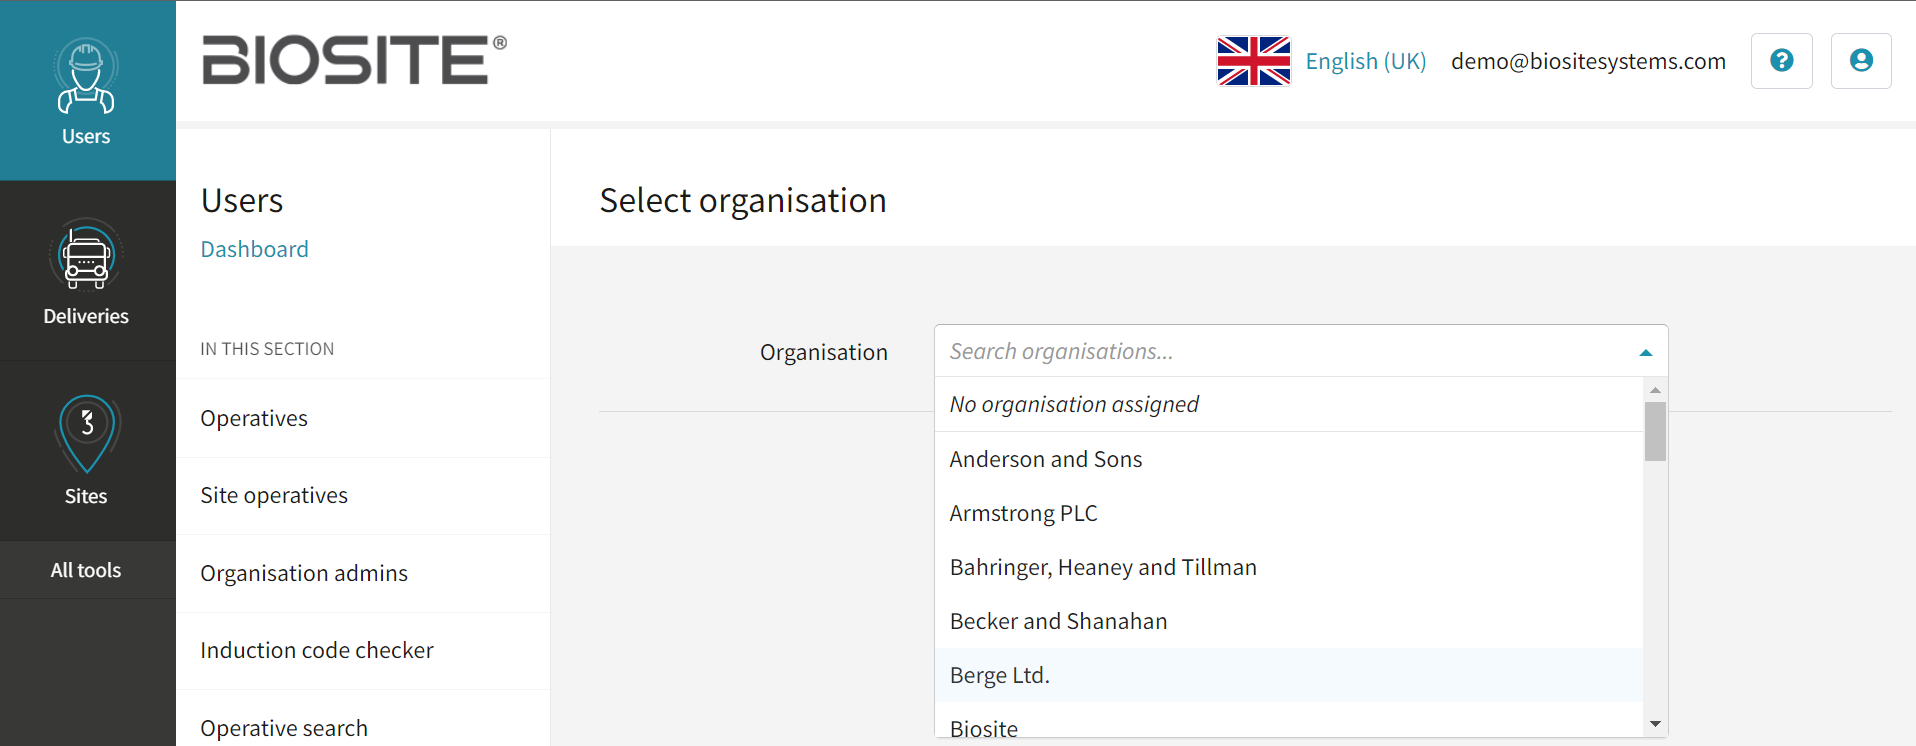Open Site operatives section

coord(363,496)
